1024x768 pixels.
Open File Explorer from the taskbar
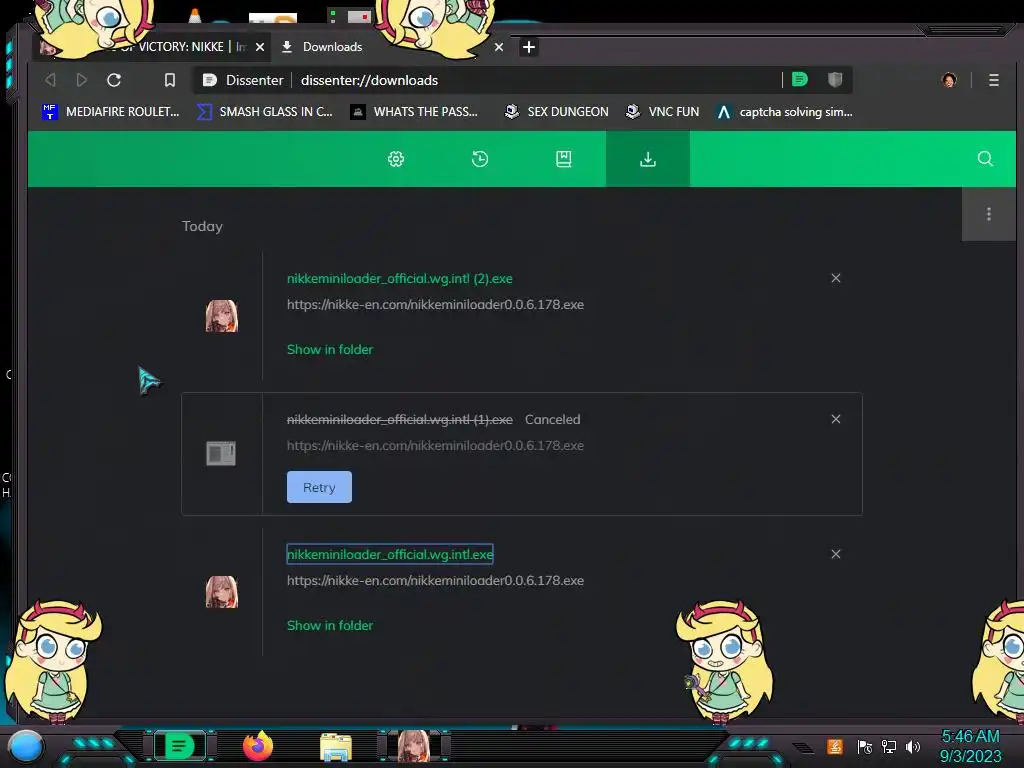pos(336,747)
